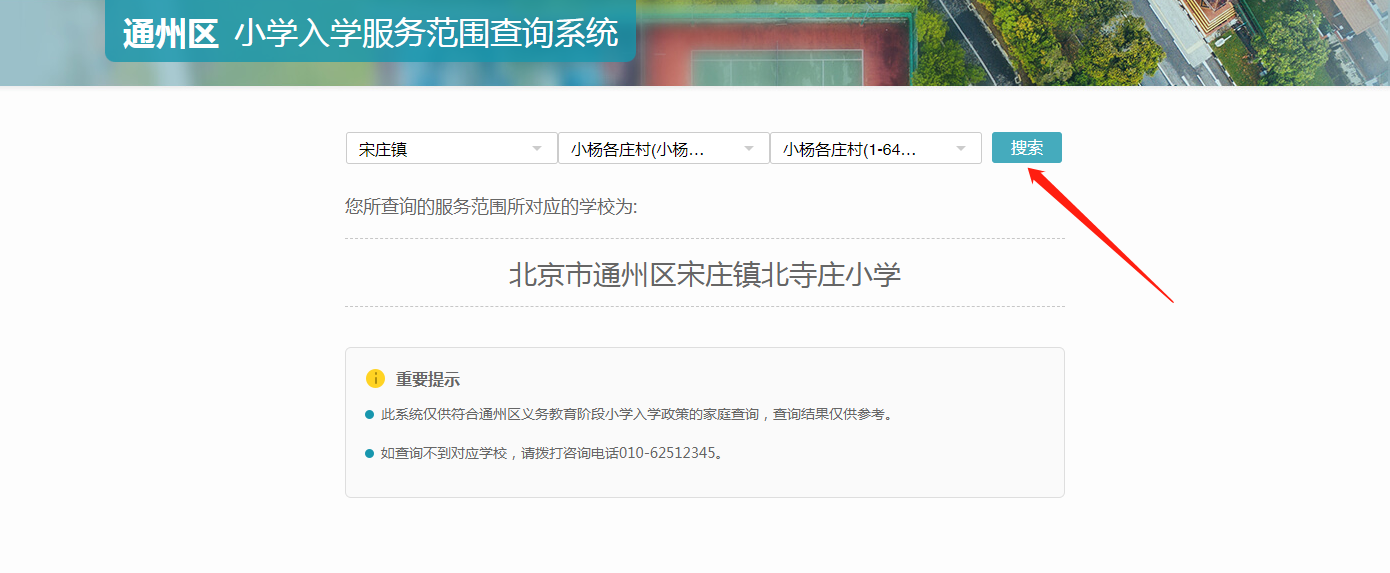Click the notice starting 此系统仅供符合通州区
Image resolution: width=1390 pixels, height=573 pixels.
636,414
